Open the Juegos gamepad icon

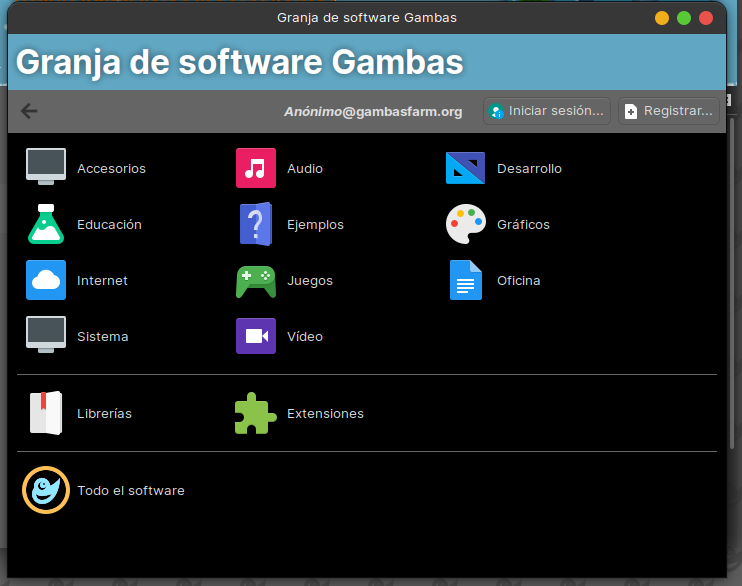(256, 280)
